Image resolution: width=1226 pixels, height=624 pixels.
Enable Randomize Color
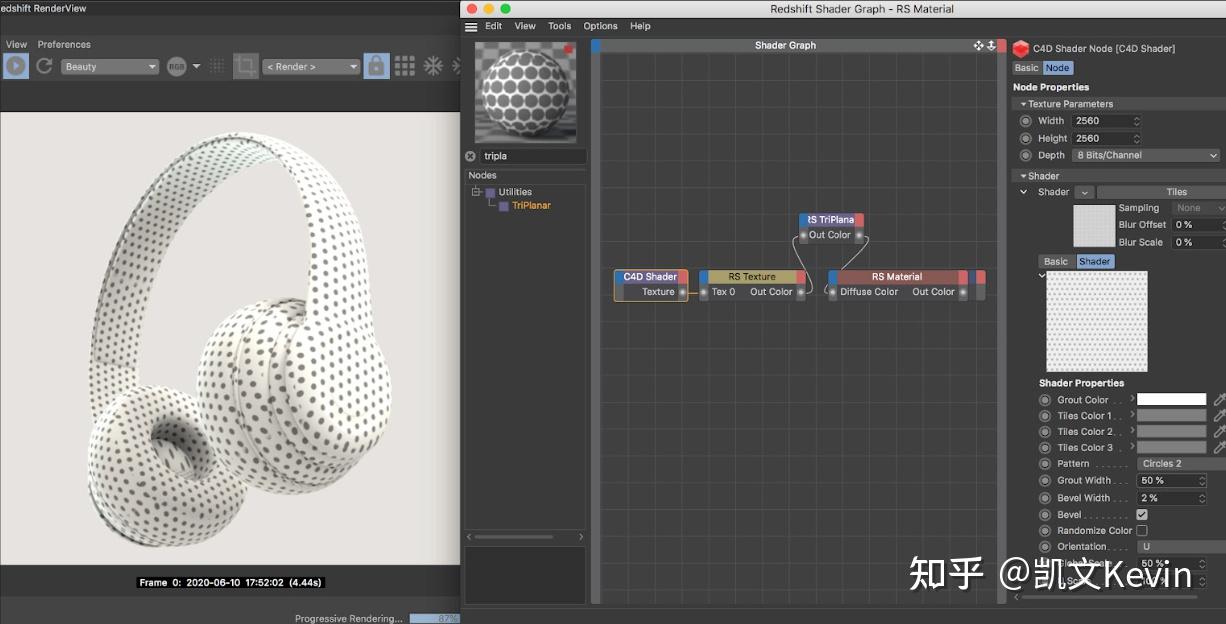point(1142,530)
